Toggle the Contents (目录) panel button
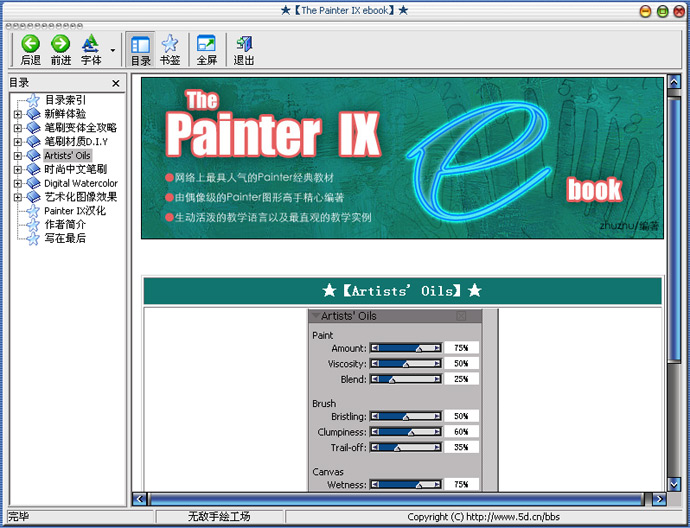 click(140, 49)
